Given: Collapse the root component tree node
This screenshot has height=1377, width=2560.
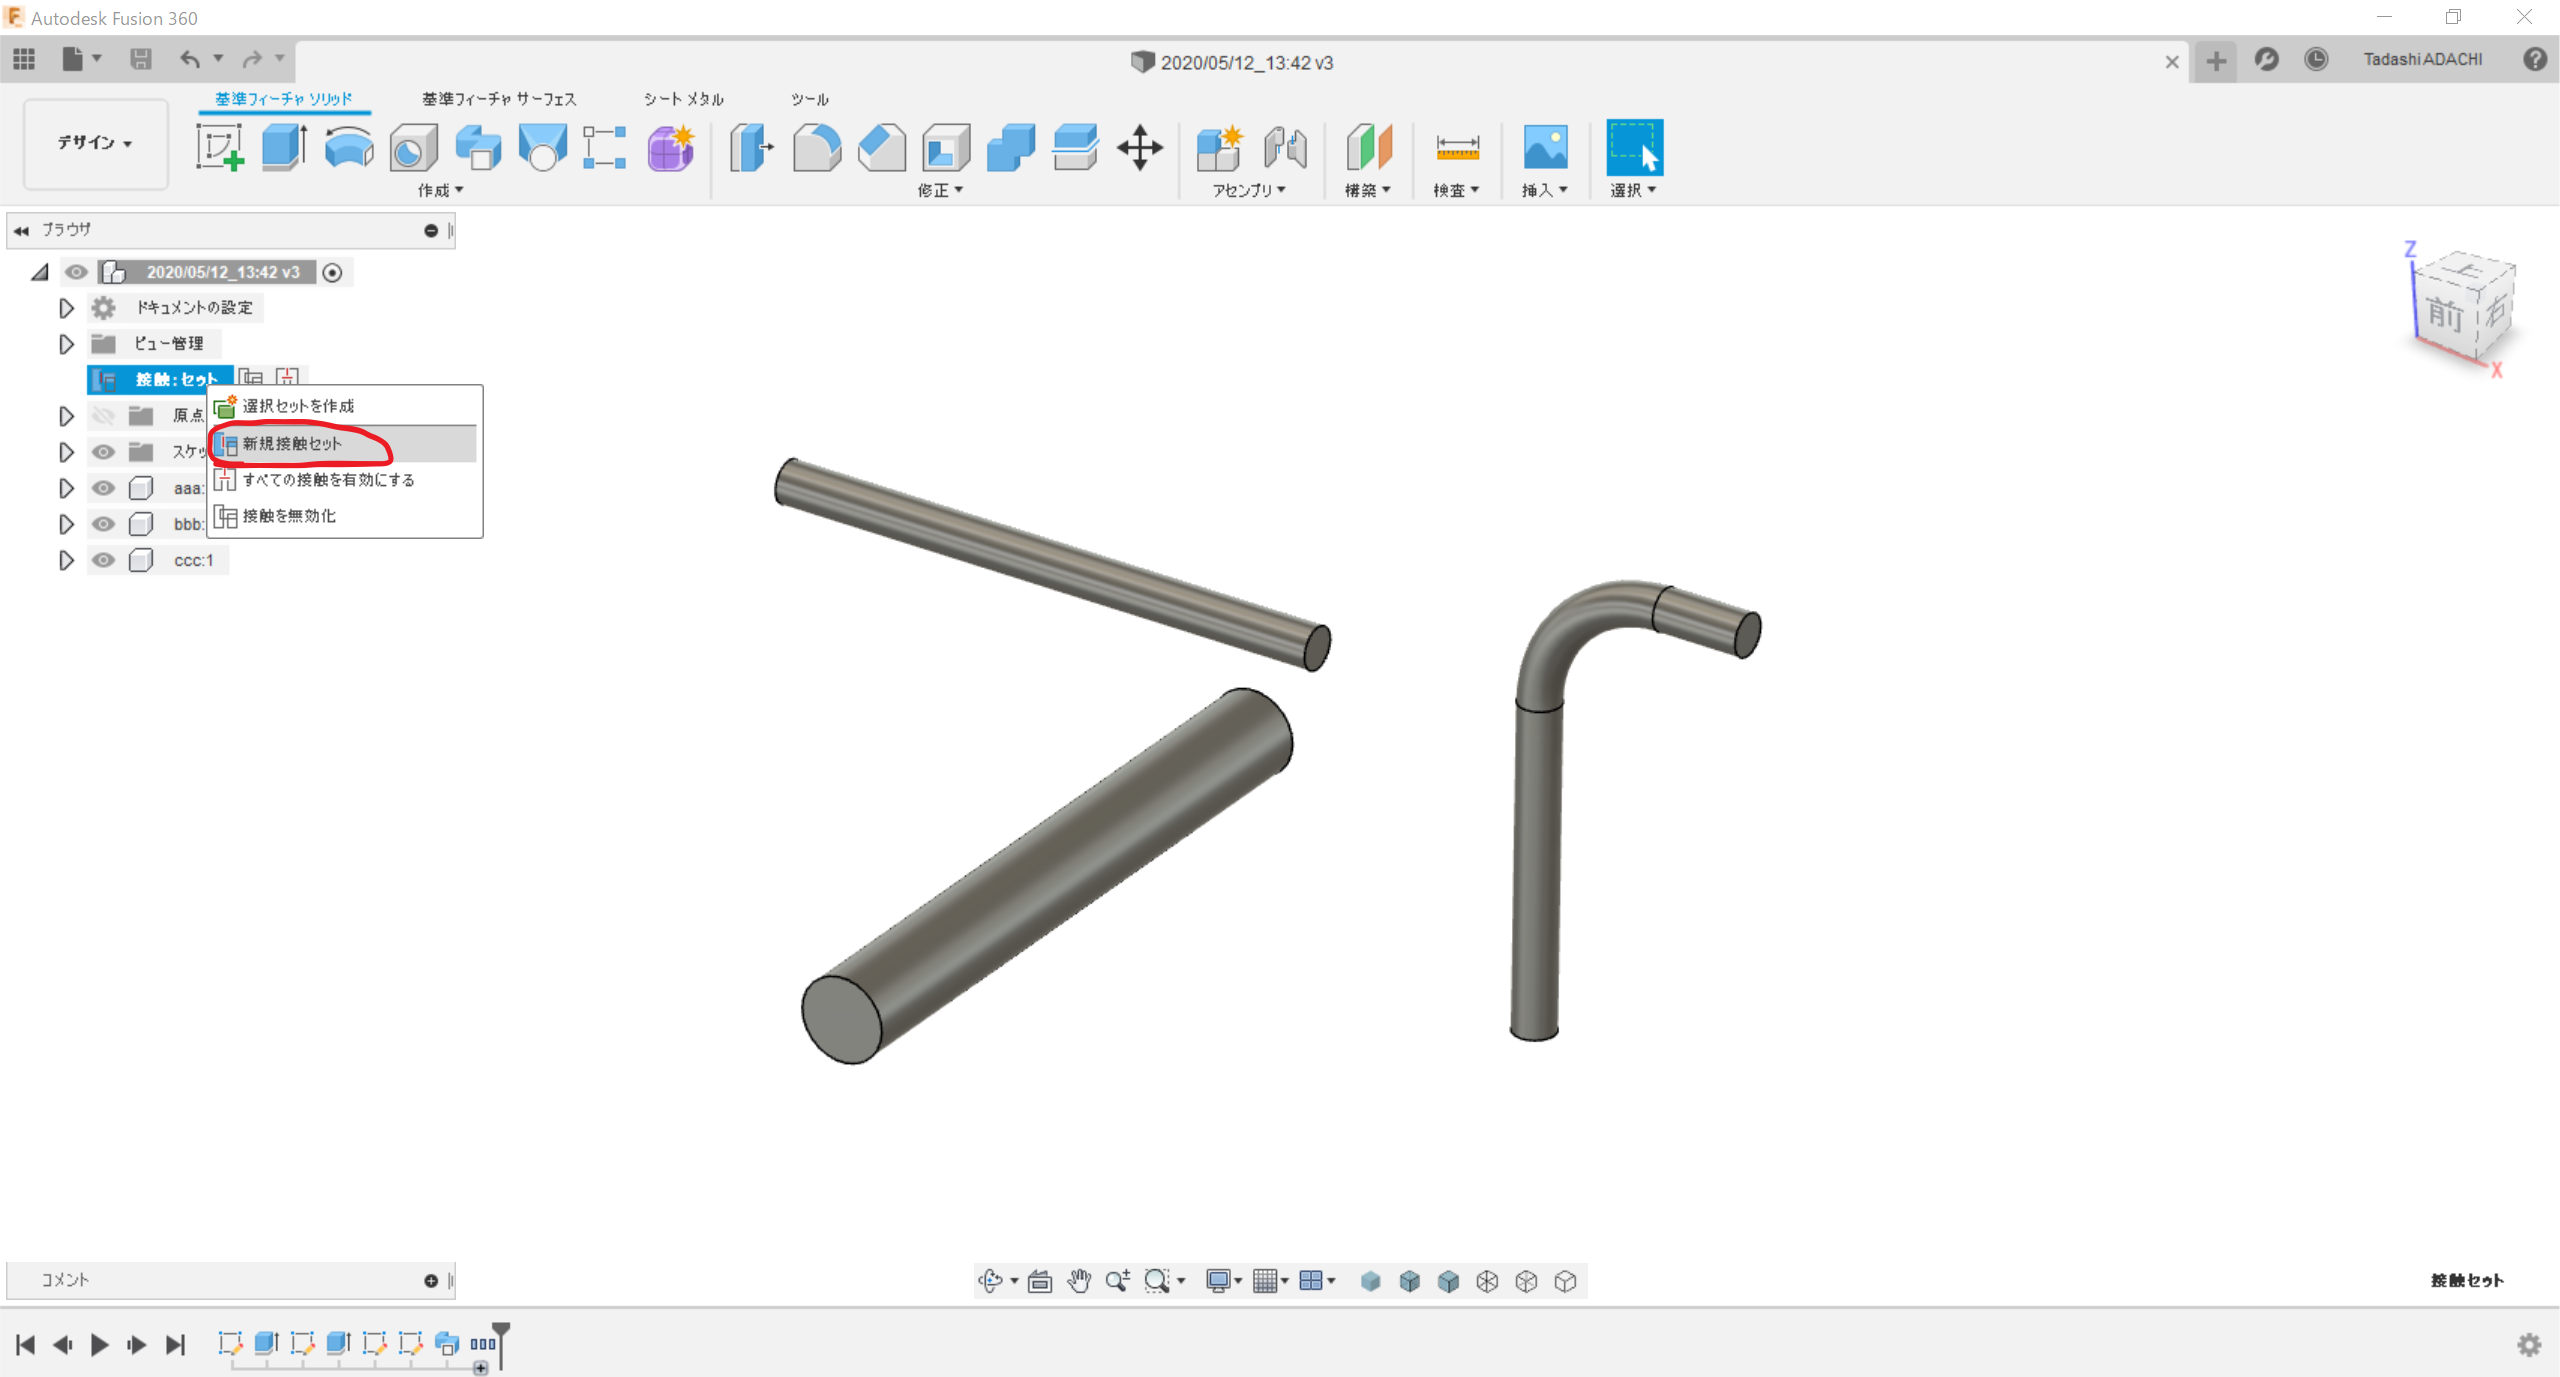Looking at the screenshot, I should [x=40, y=272].
